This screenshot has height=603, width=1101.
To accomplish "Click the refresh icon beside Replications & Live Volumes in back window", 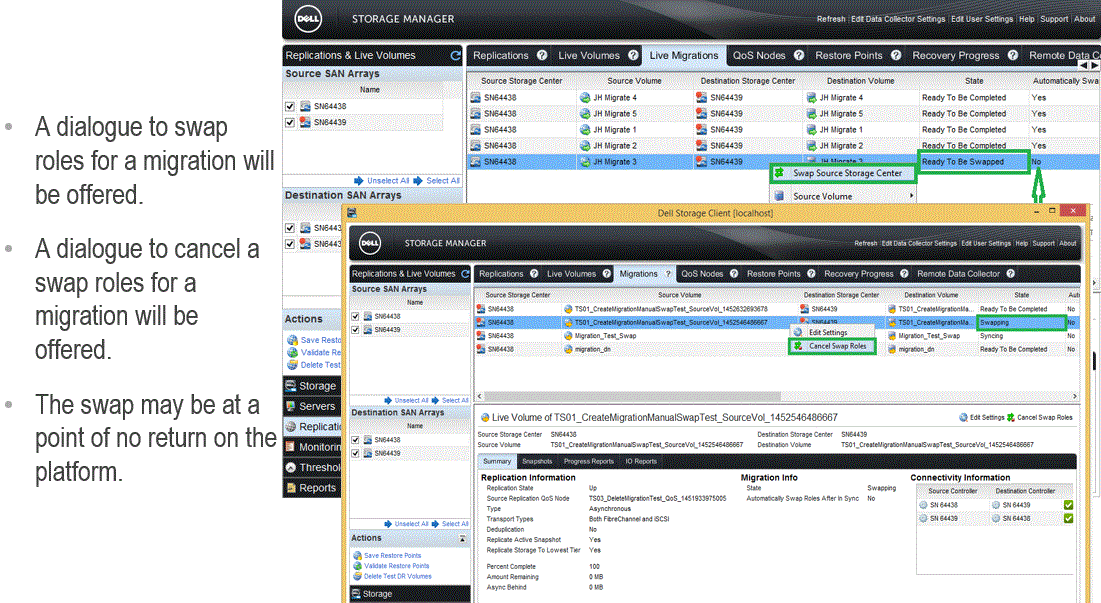I will point(456,55).
